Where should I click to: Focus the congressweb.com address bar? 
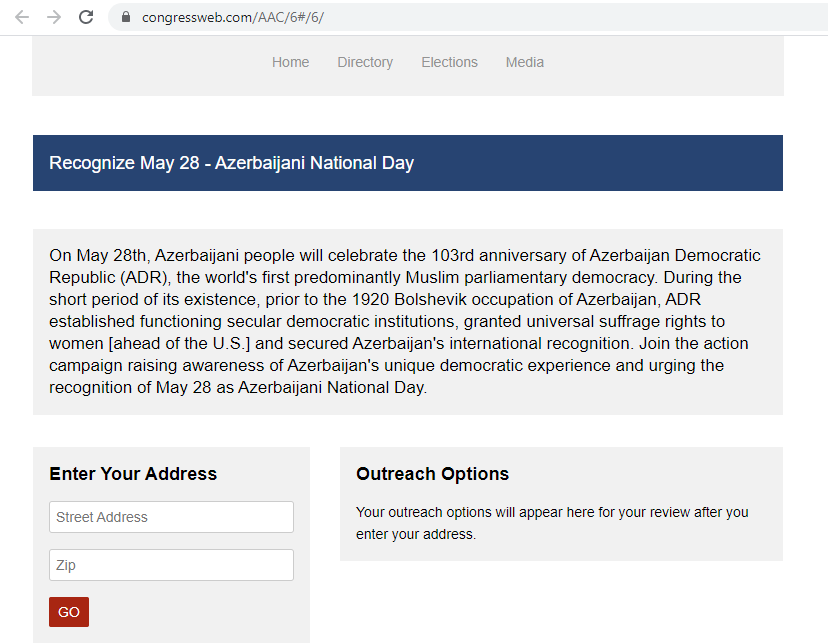click(400, 17)
